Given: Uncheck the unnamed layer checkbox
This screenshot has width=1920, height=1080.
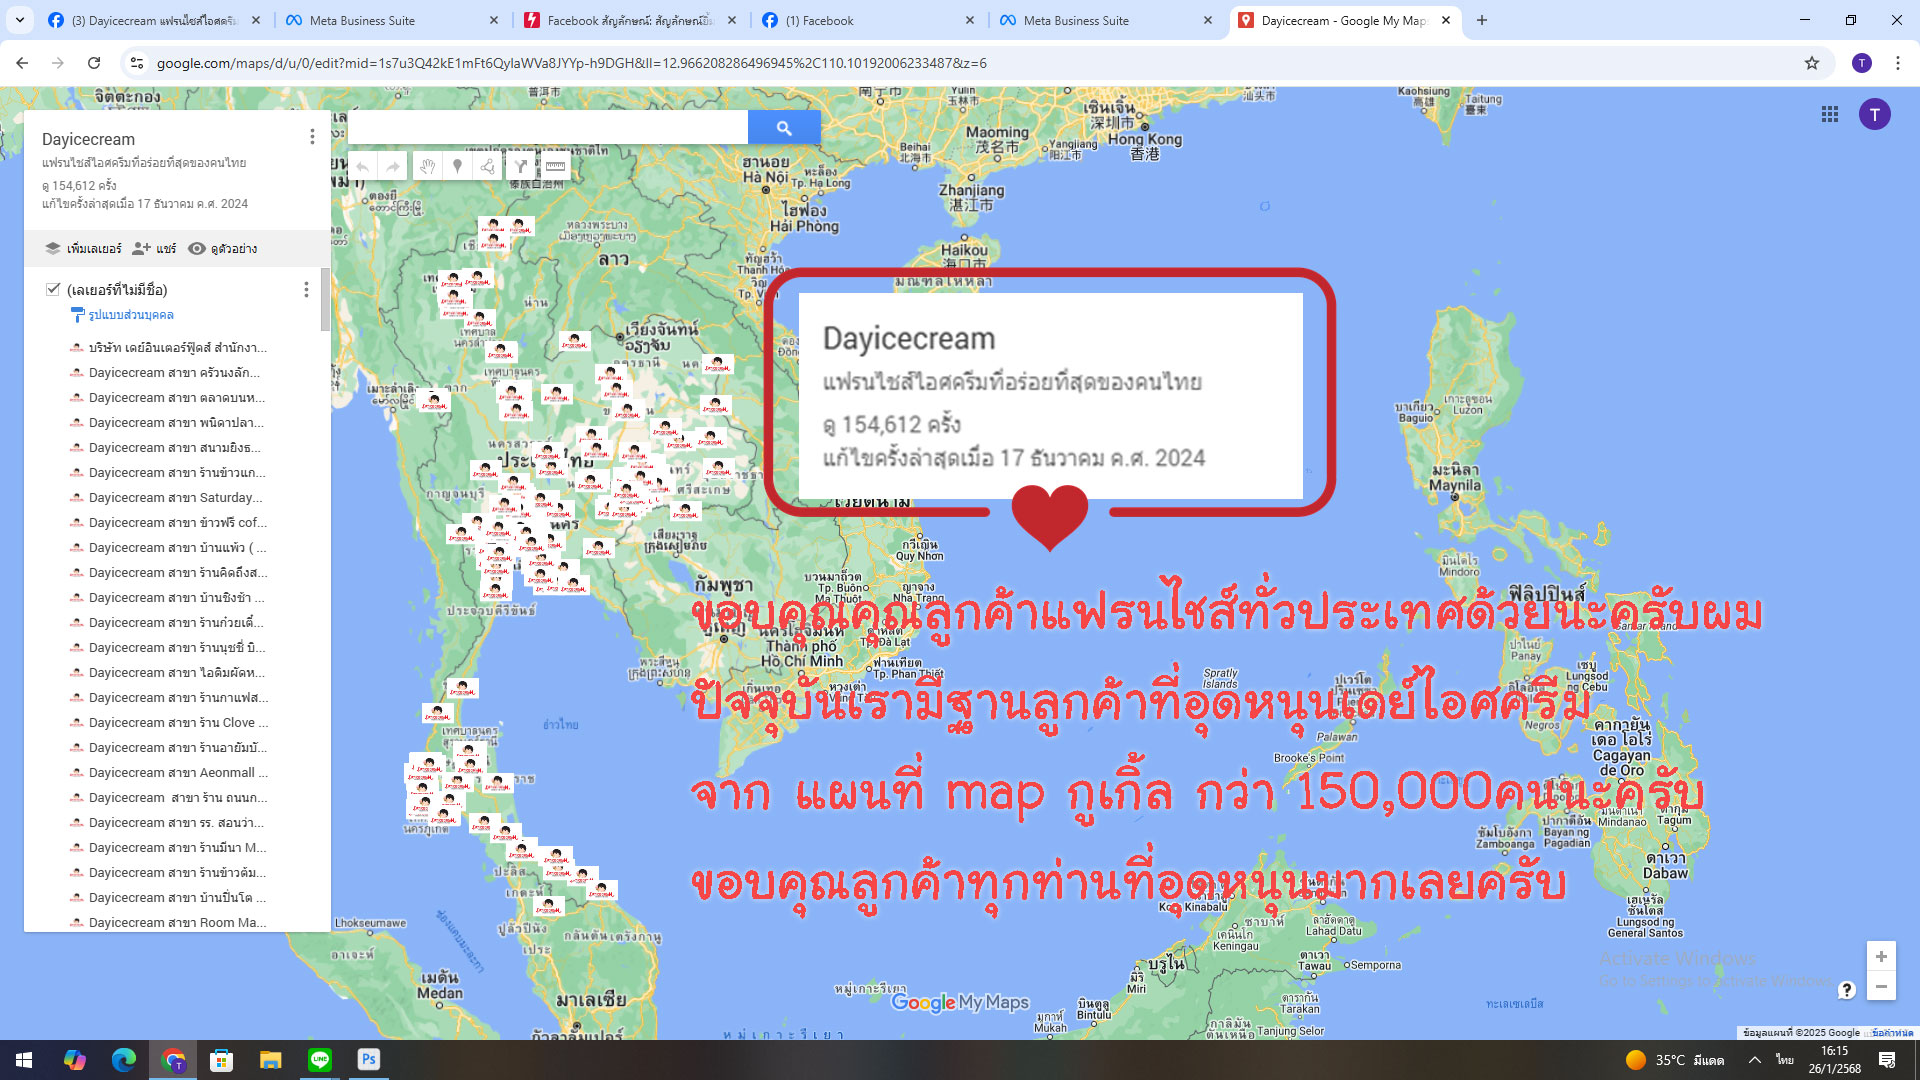Looking at the screenshot, I should tap(53, 289).
